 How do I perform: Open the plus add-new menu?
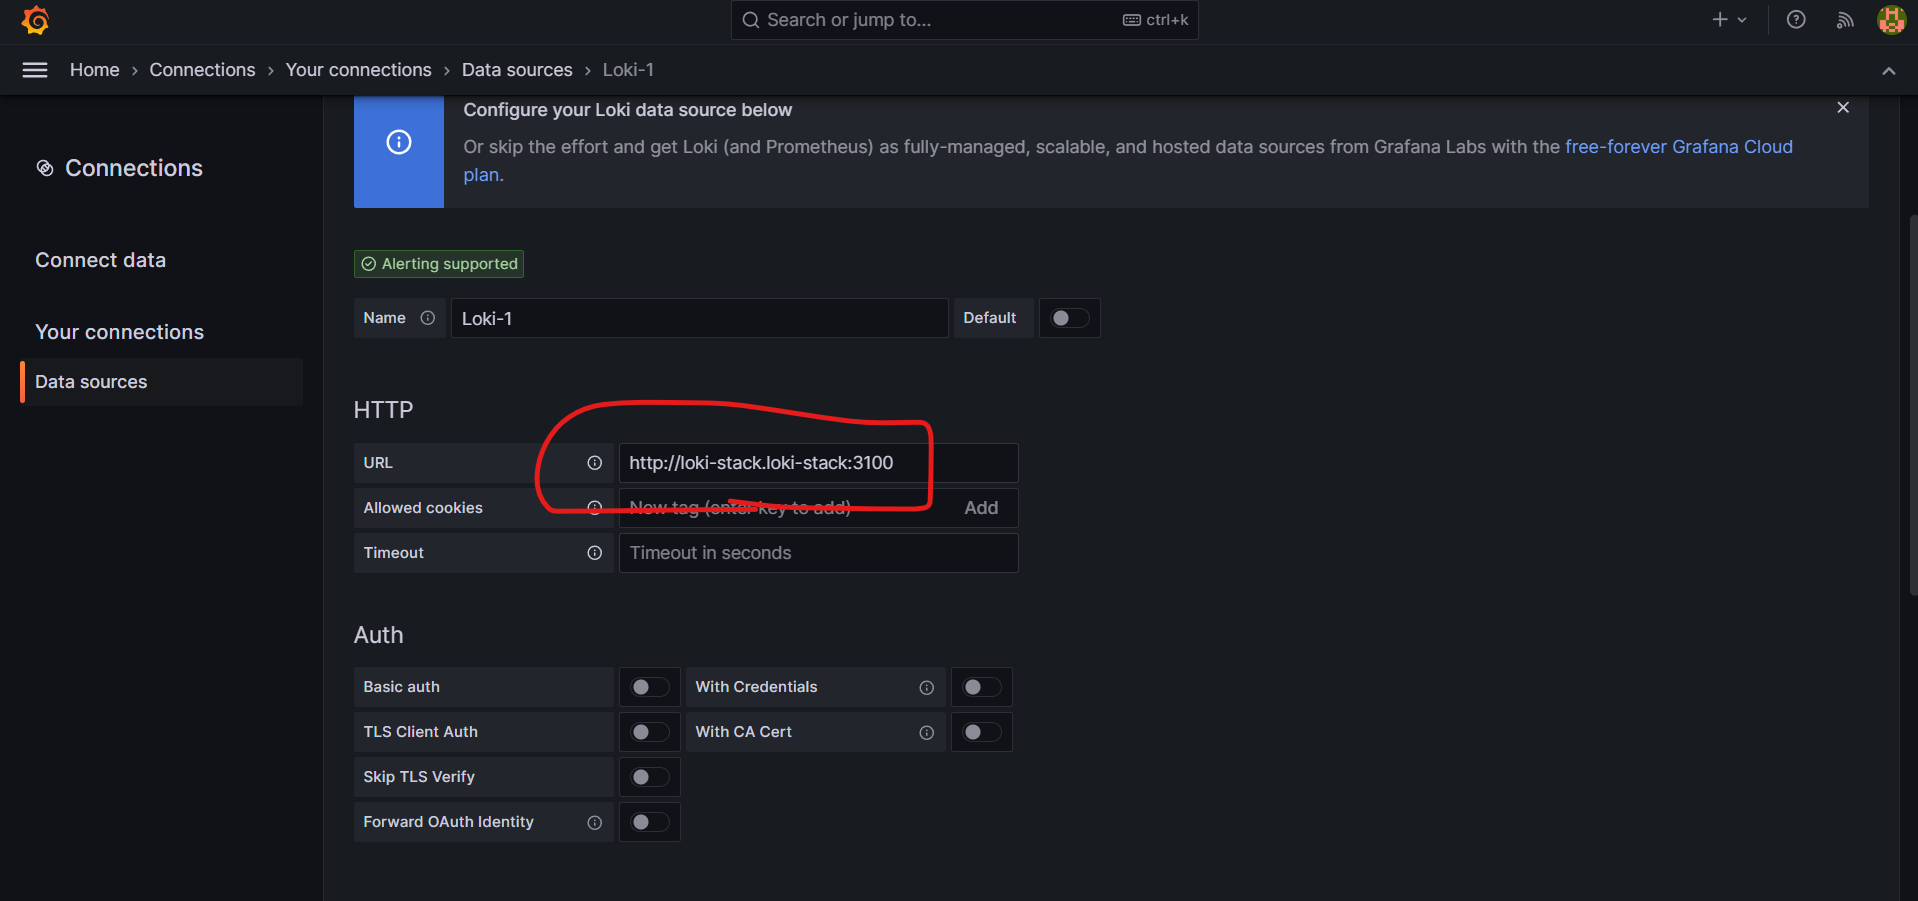(1729, 20)
